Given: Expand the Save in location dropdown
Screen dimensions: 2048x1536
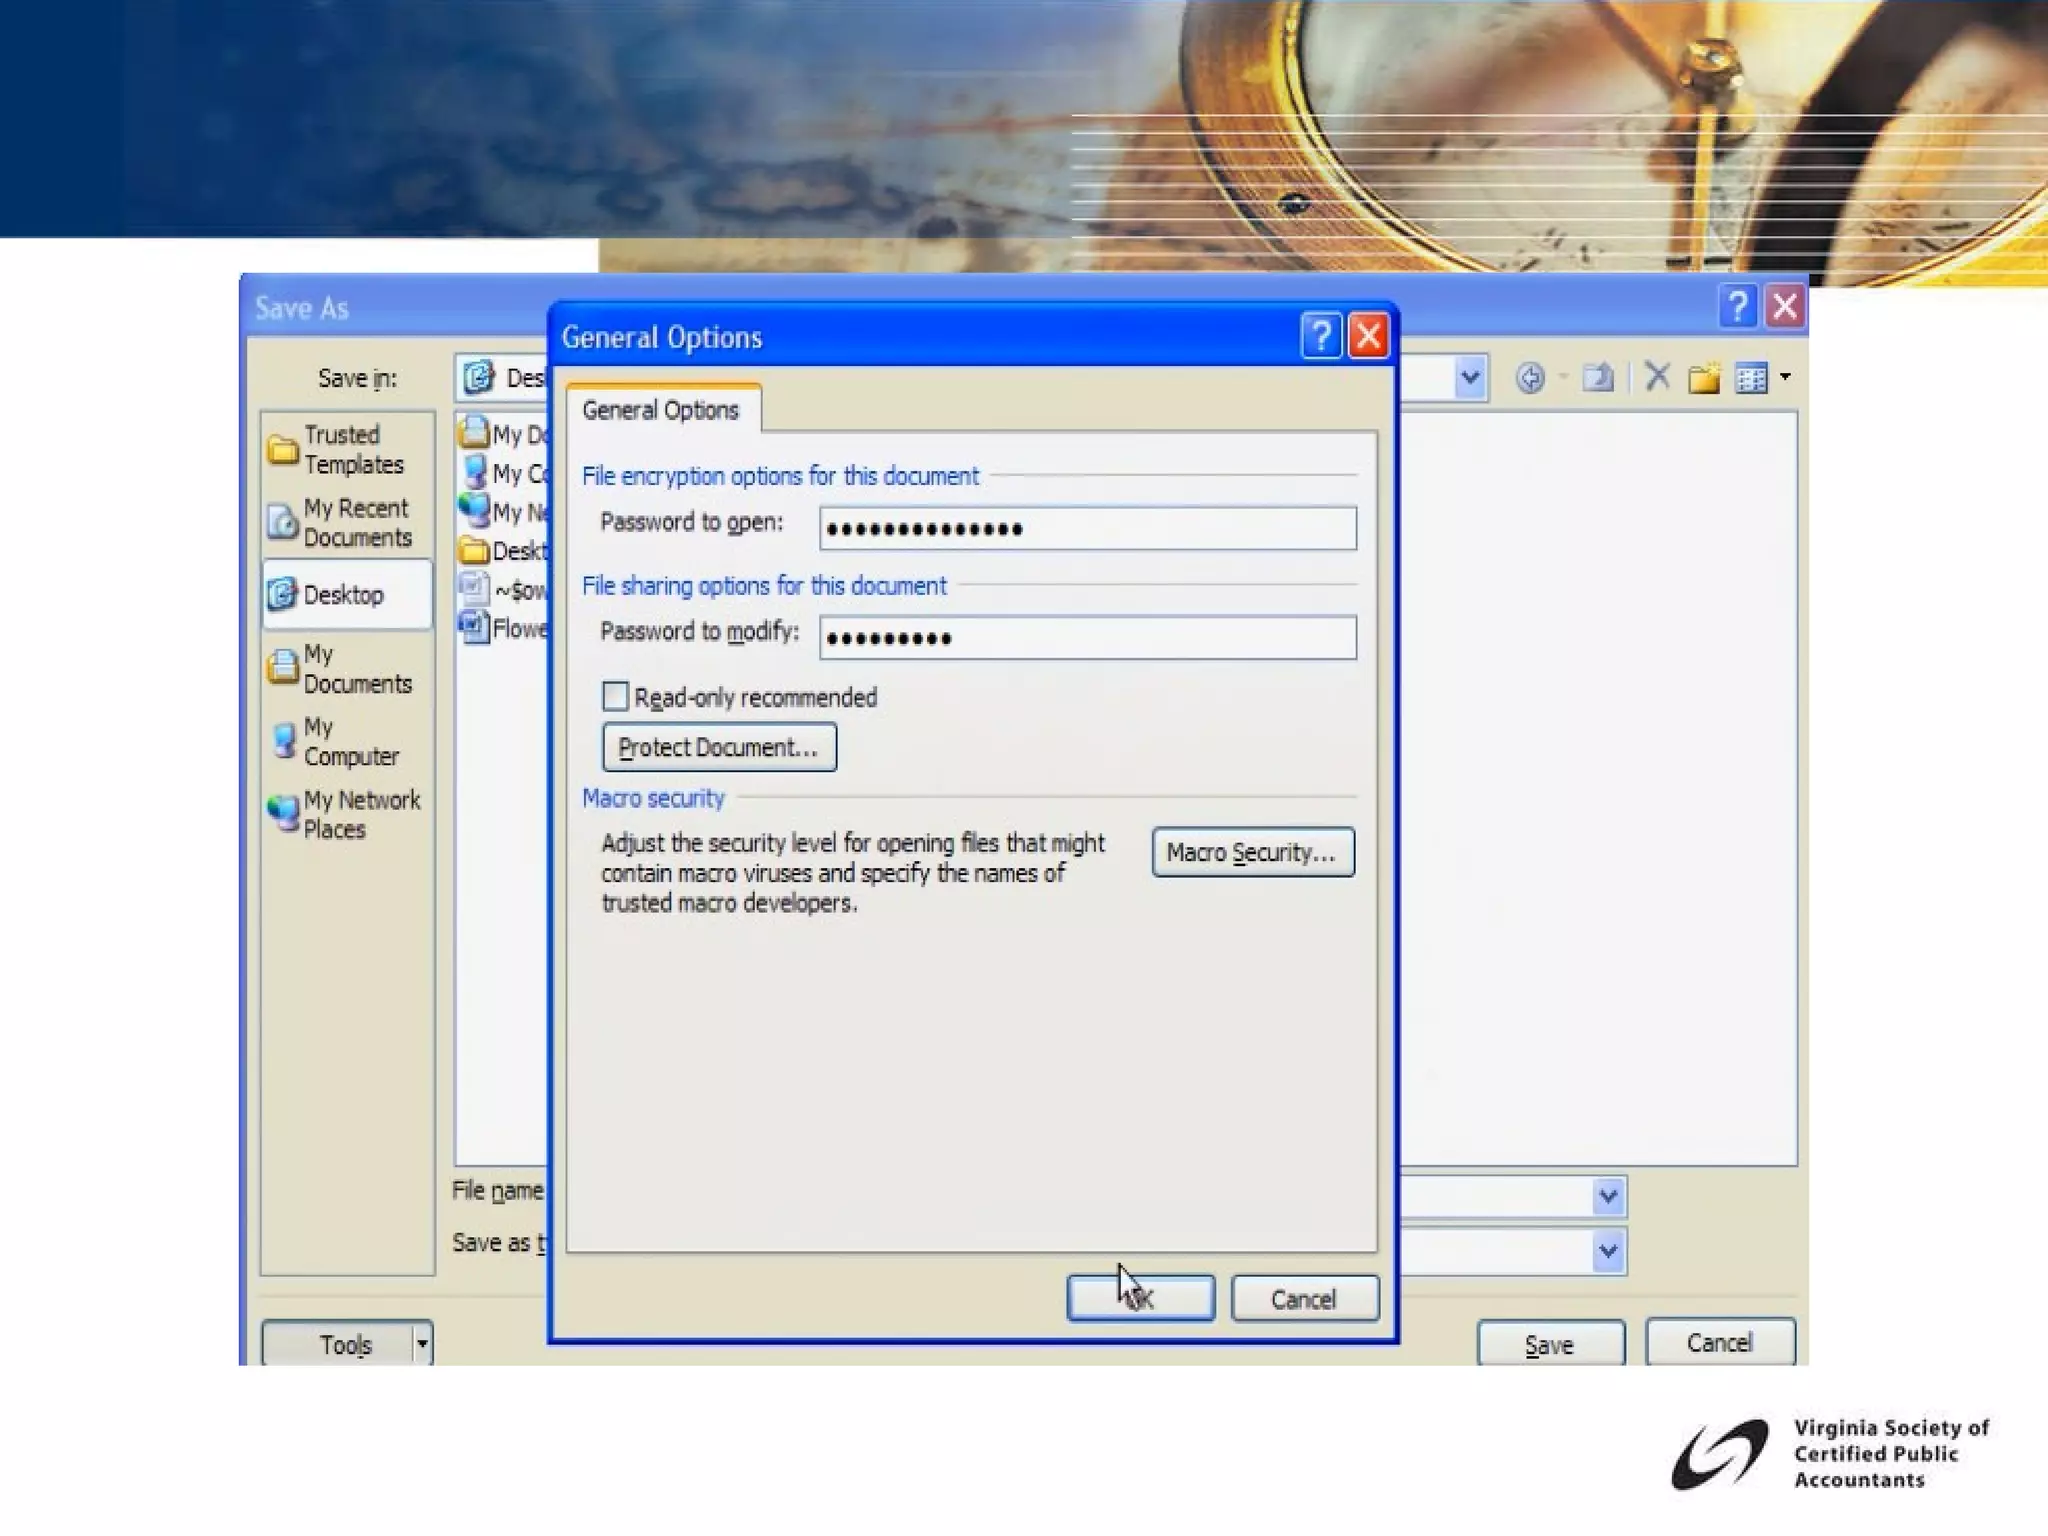Looking at the screenshot, I should [1469, 378].
